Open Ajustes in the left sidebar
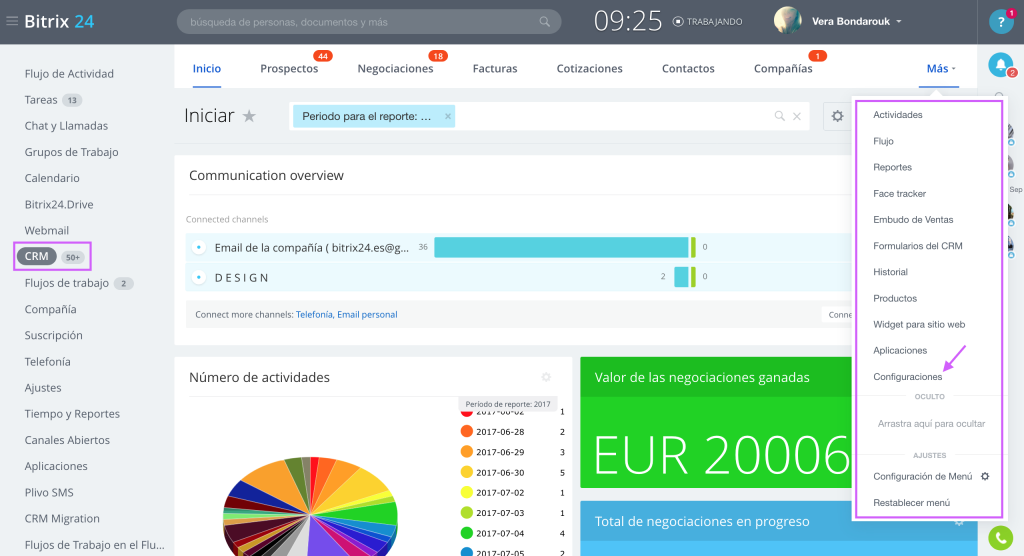This screenshot has height=556, width=1024. 42,387
